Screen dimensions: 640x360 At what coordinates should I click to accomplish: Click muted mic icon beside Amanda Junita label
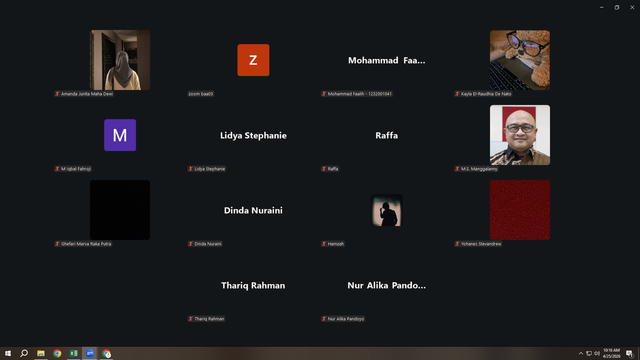pos(57,94)
